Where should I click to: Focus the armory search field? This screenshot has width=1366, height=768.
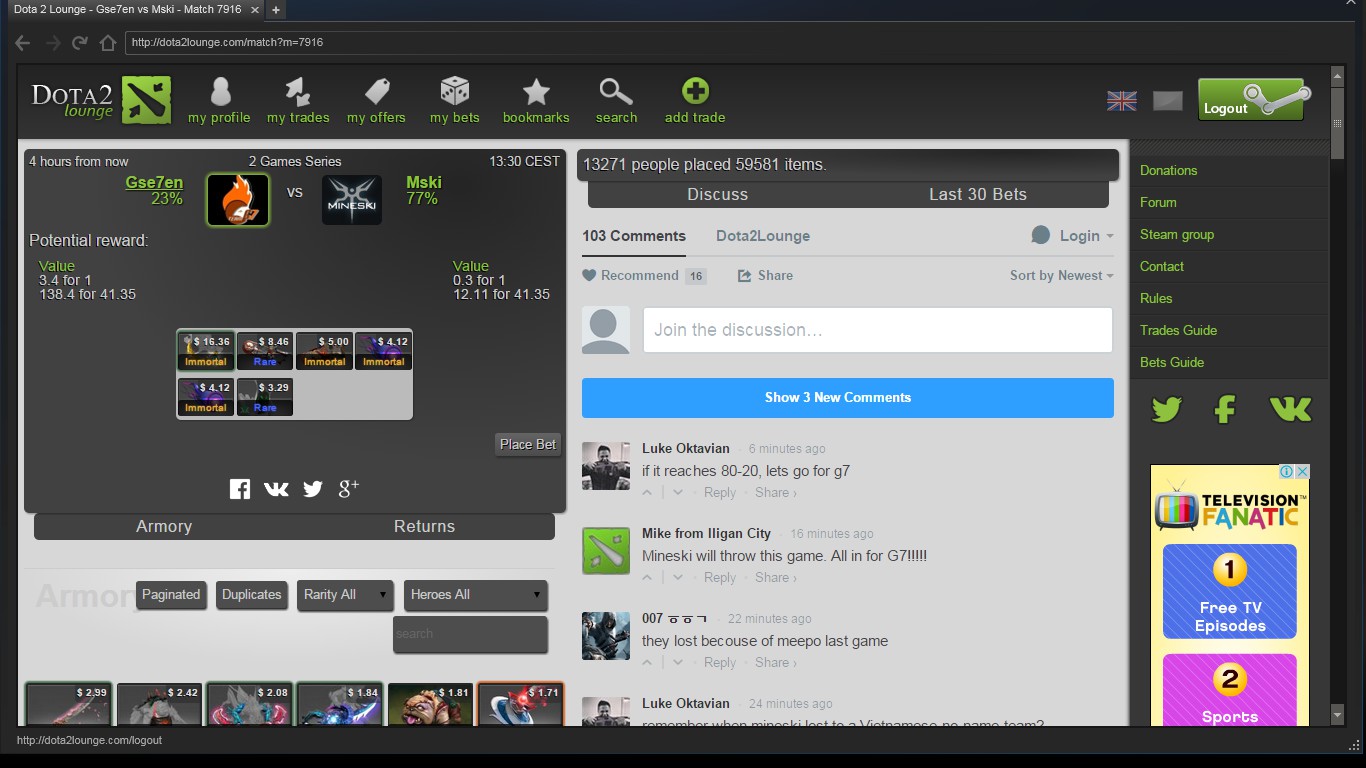click(470, 634)
